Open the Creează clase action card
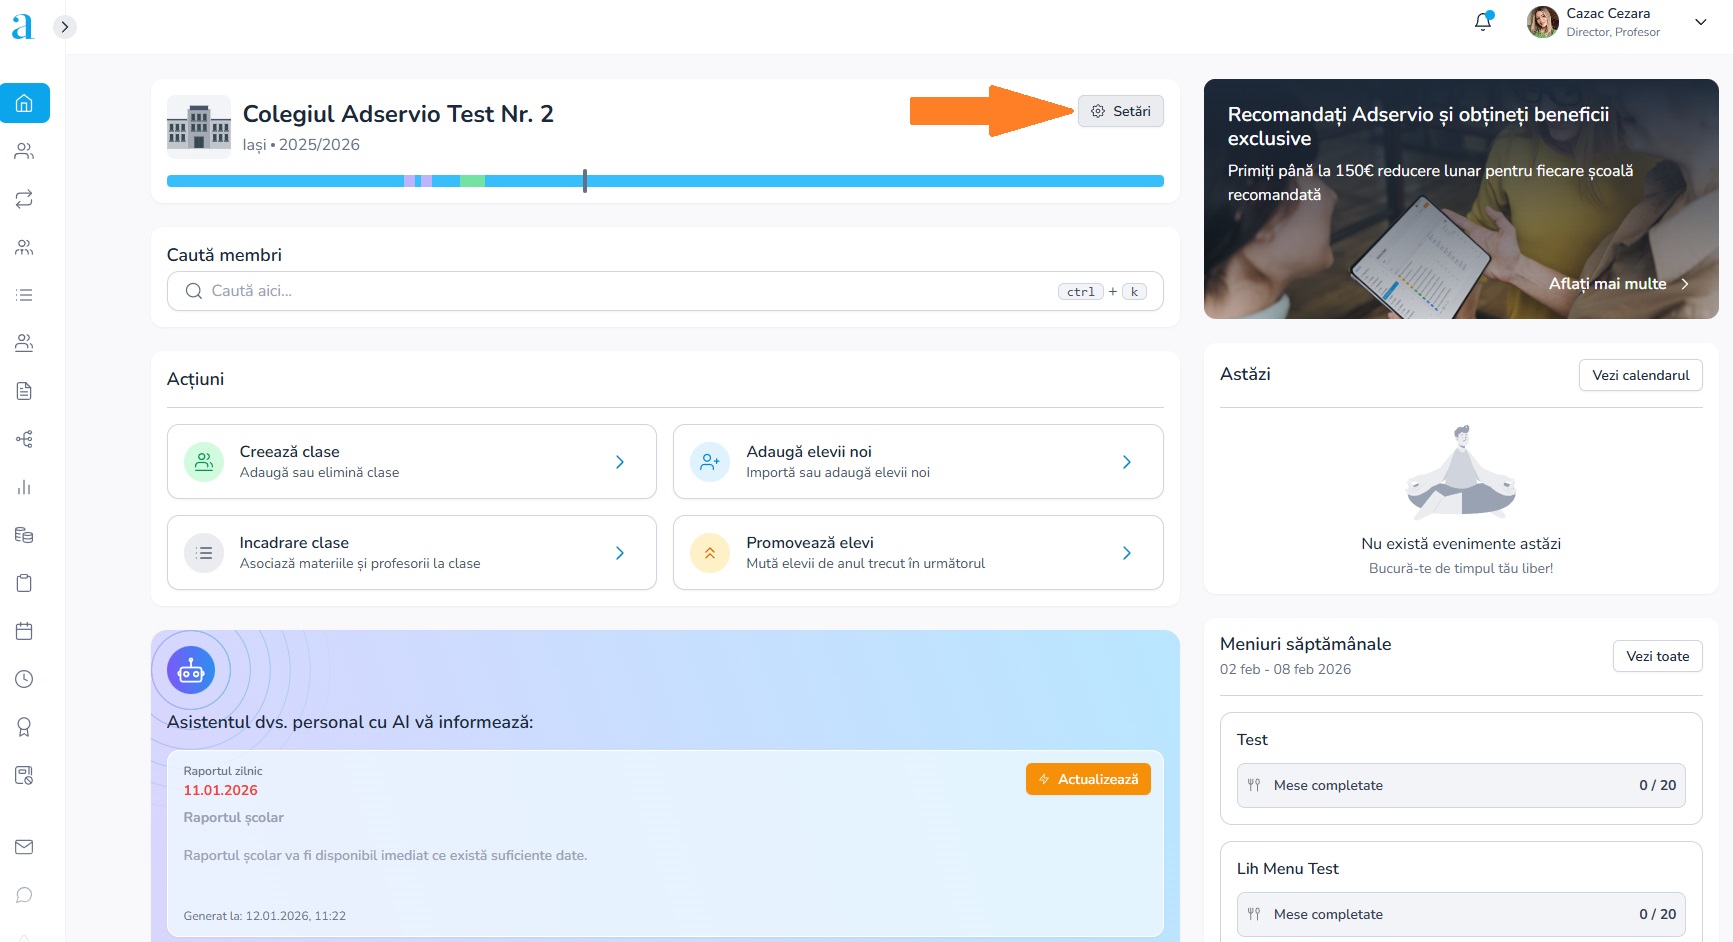 pyautogui.click(x=411, y=462)
